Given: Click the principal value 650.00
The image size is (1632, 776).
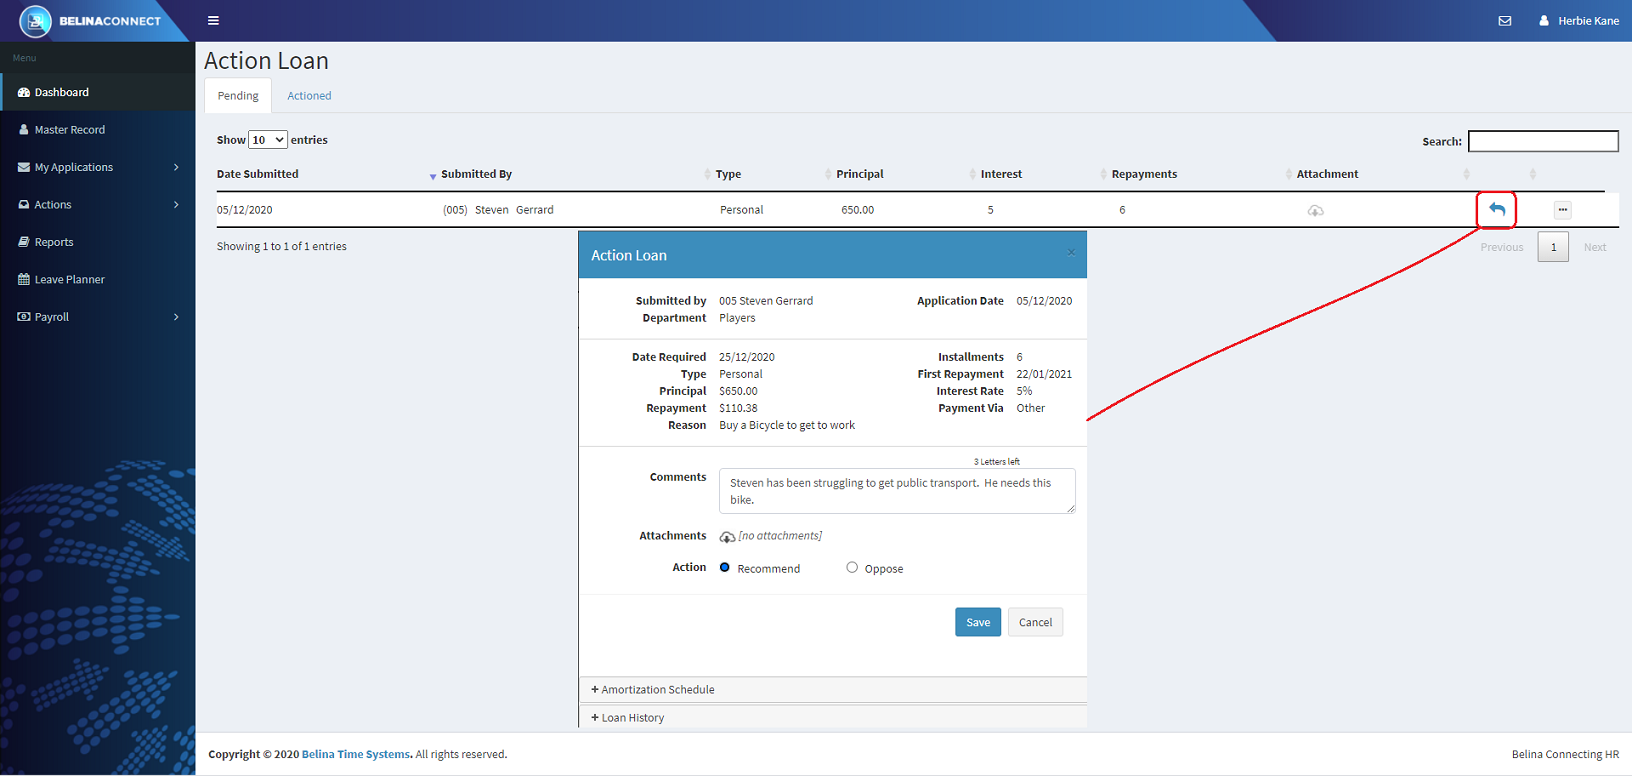Looking at the screenshot, I should pyautogui.click(x=858, y=210).
